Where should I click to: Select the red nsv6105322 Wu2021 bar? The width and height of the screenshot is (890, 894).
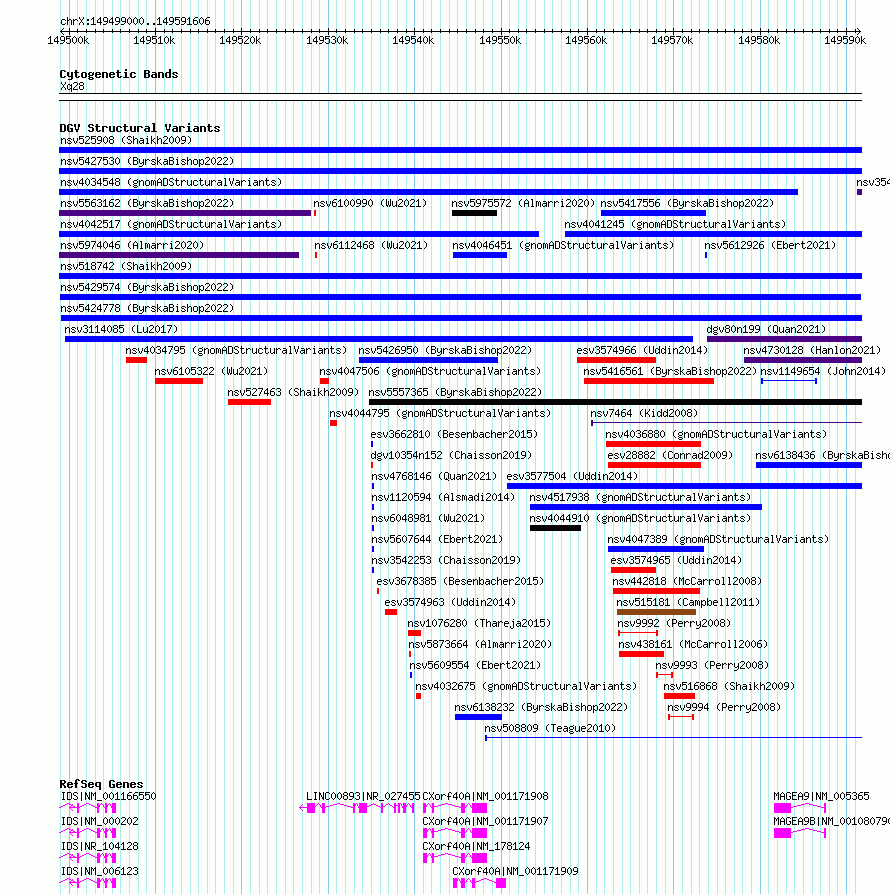coord(179,381)
